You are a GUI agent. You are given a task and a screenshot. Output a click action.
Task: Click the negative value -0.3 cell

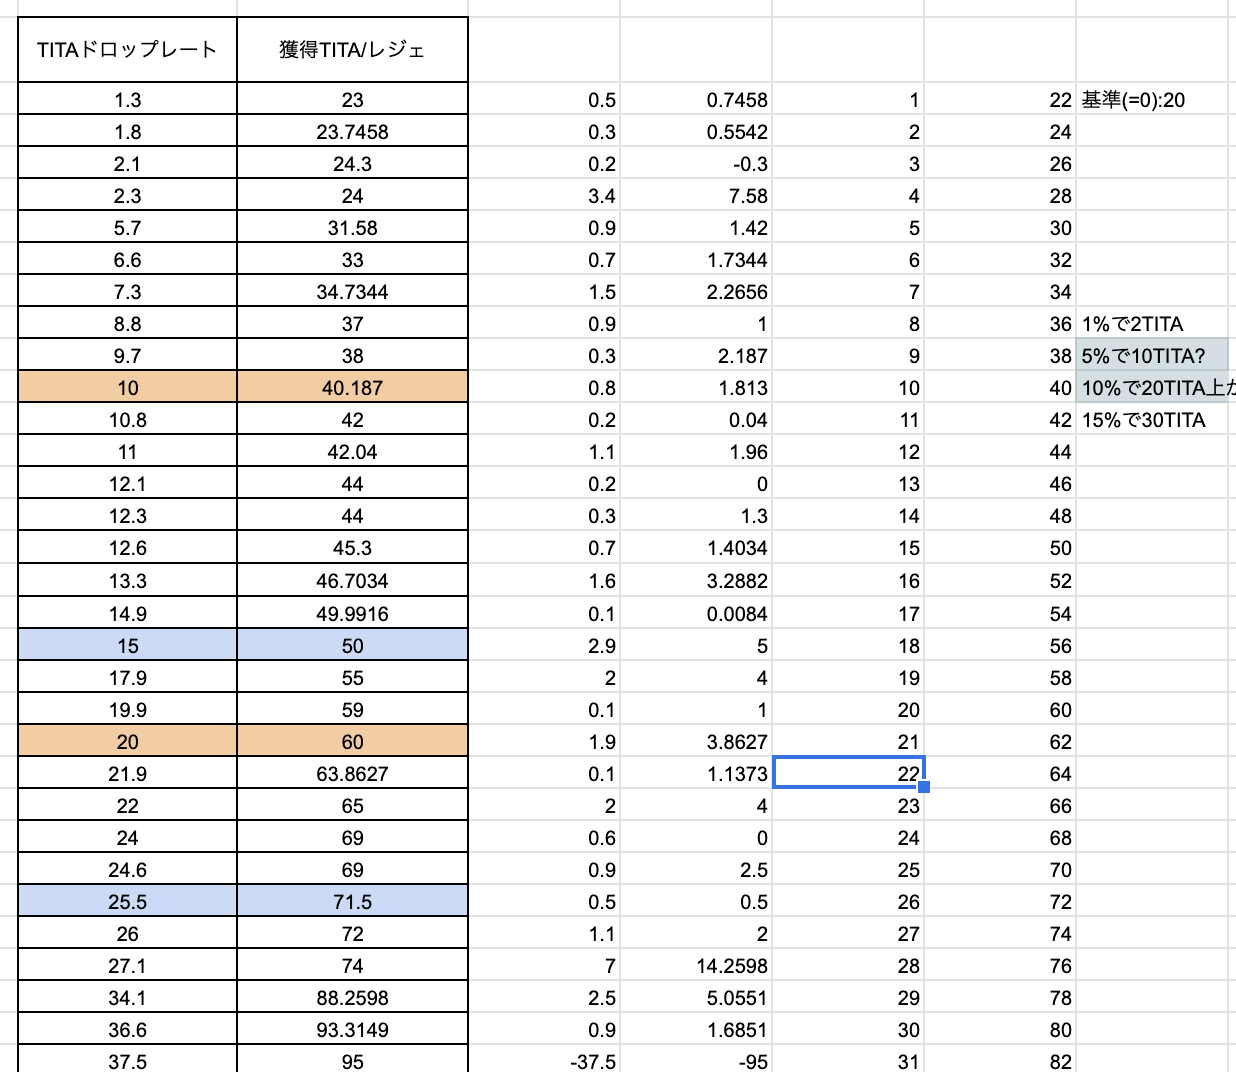tap(697, 163)
